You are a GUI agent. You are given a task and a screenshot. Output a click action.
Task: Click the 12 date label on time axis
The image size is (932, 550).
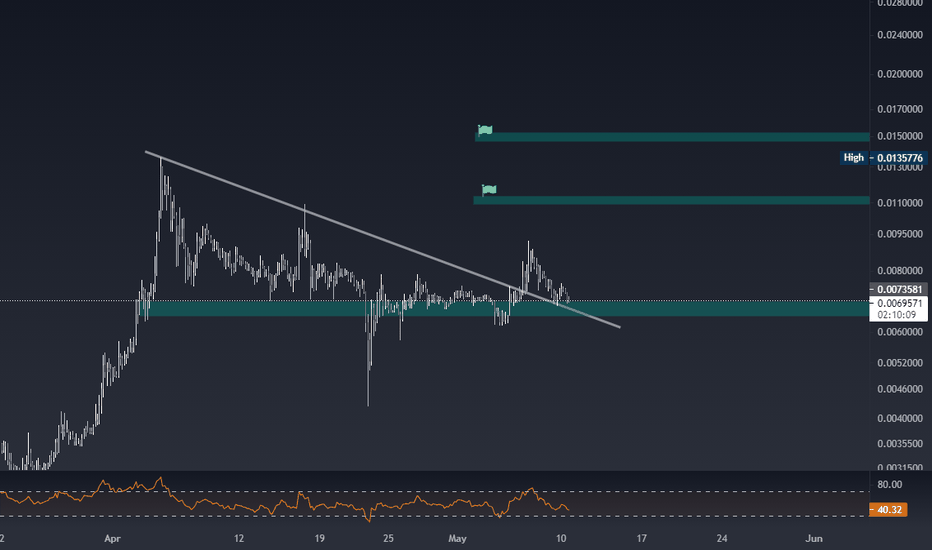click(x=238, y=539)
